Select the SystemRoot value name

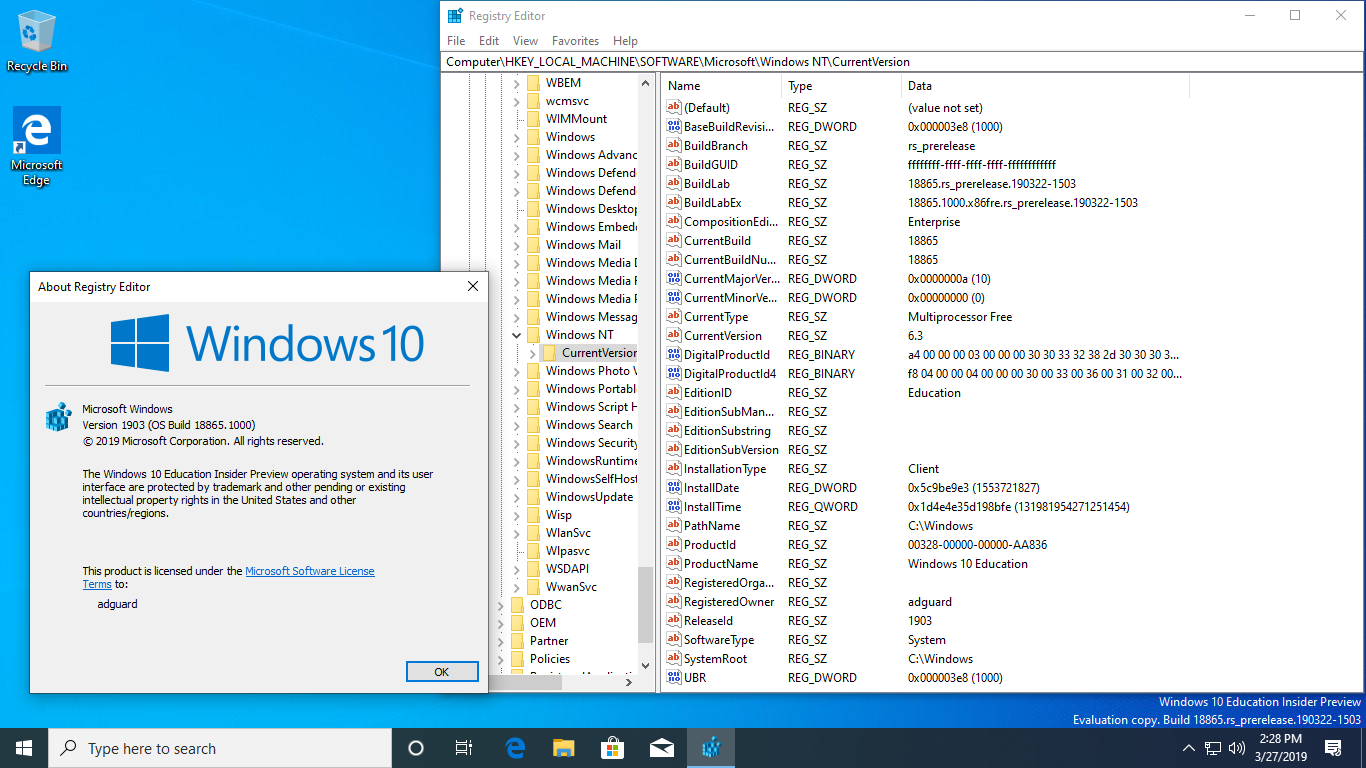tap(715, 659)
